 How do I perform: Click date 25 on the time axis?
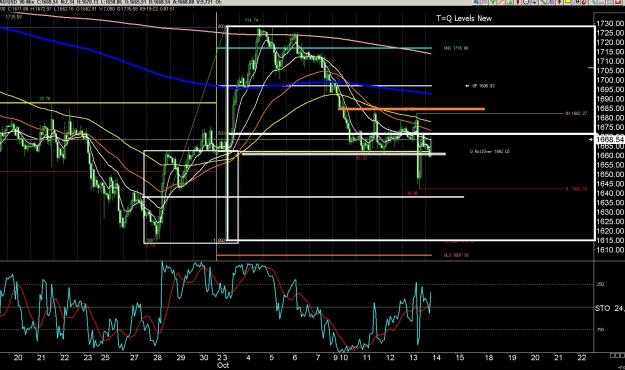105,358
